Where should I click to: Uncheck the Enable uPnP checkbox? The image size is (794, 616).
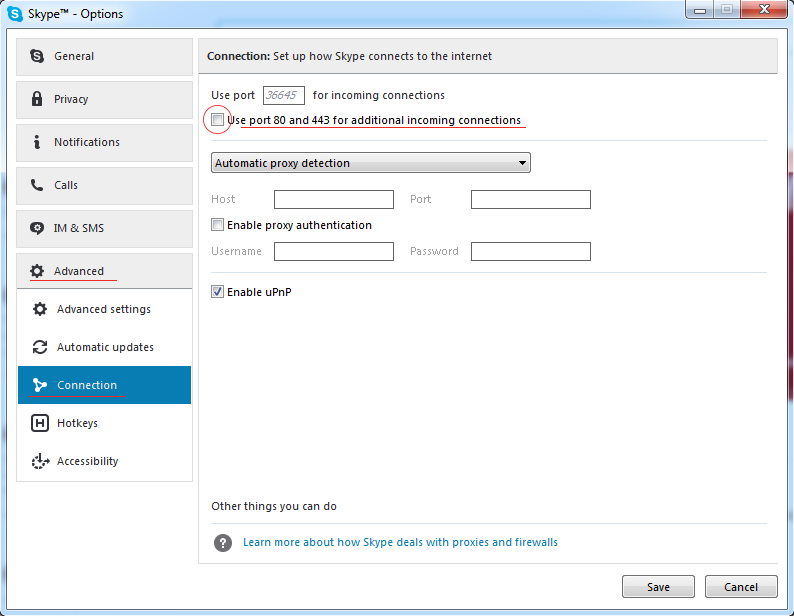(x=217, y=291)
